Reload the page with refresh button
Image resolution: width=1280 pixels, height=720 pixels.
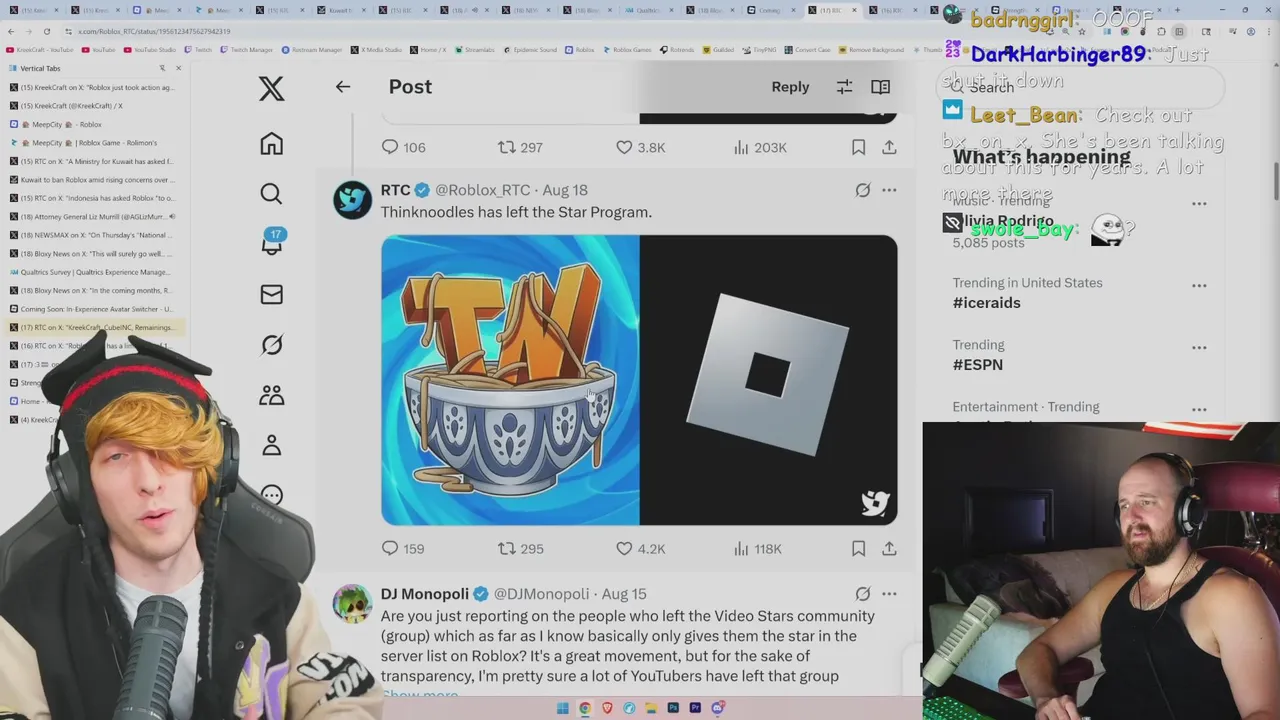[x=46, y=31]
